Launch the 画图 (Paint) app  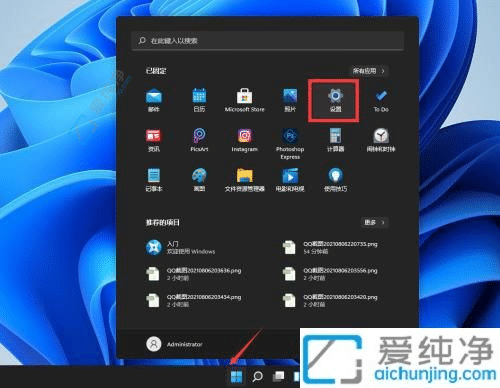199,180
